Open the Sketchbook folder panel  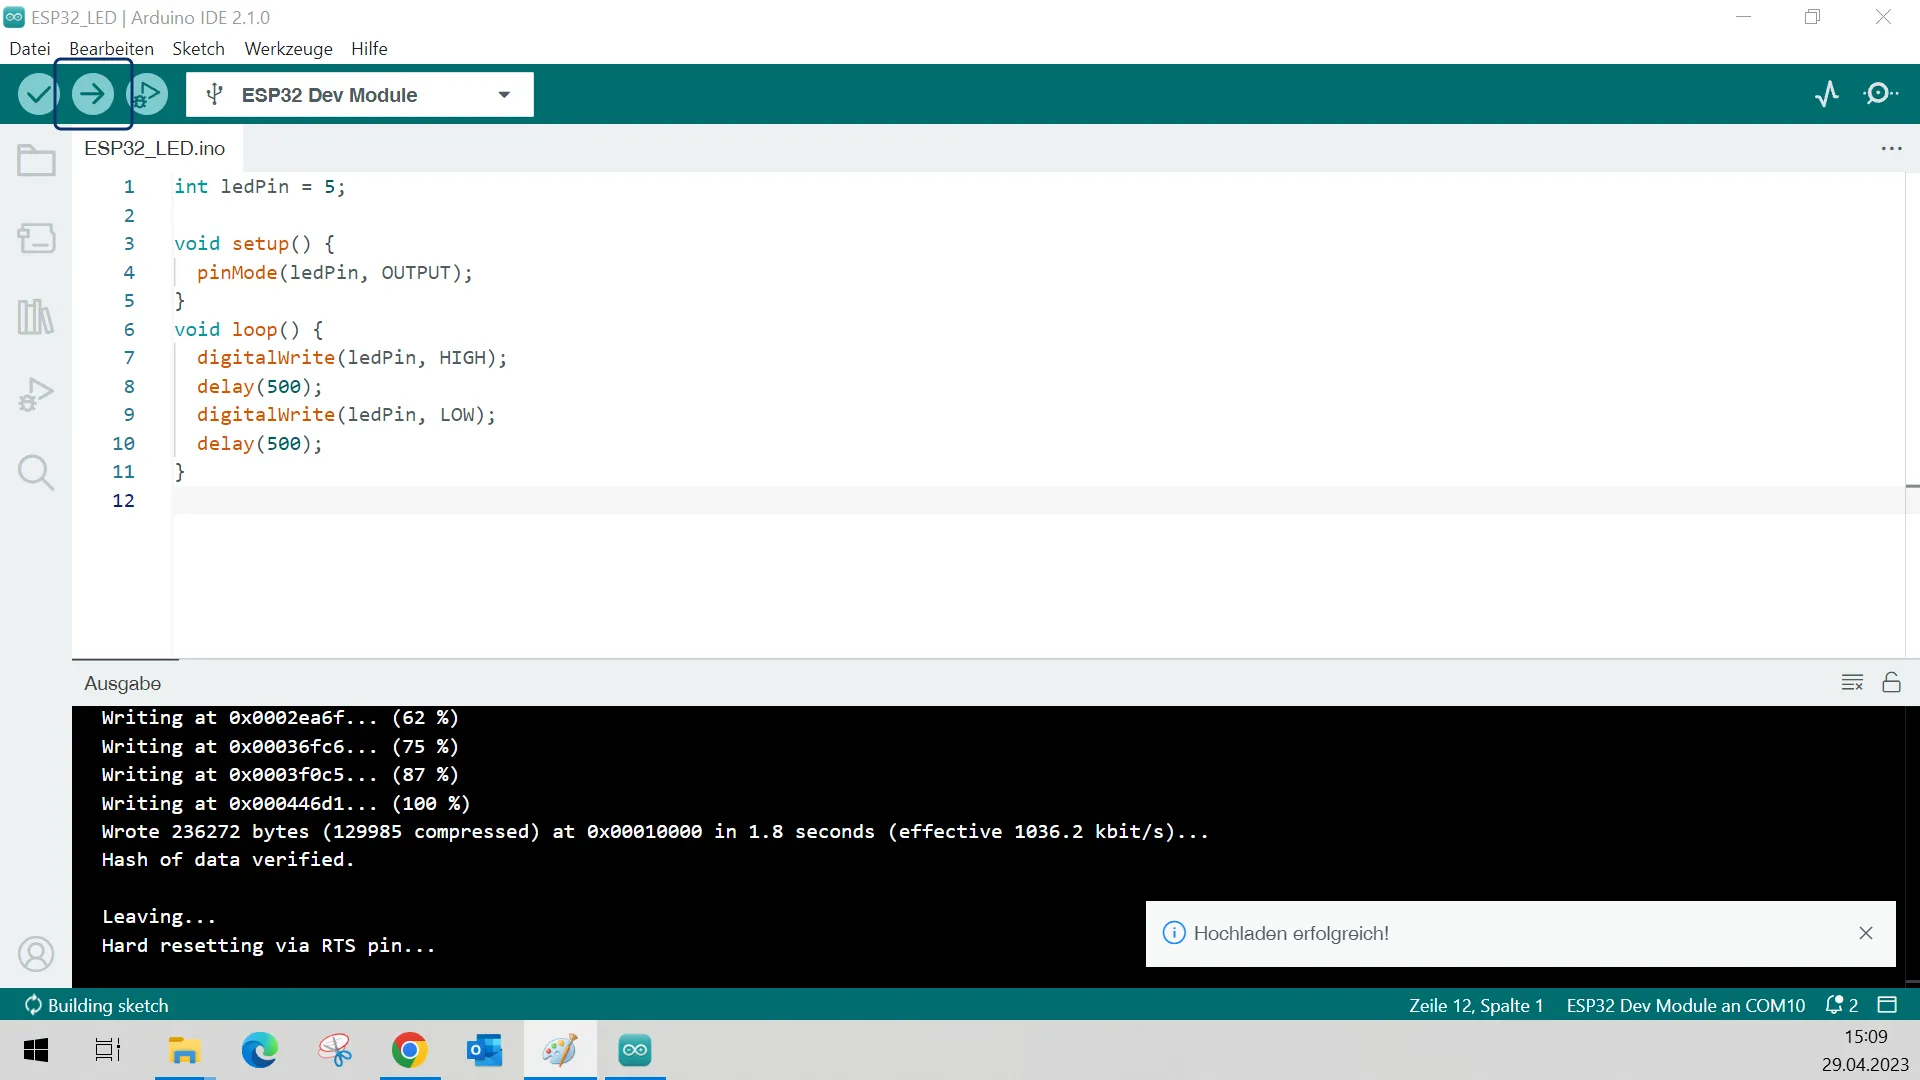tap(36, 160)
